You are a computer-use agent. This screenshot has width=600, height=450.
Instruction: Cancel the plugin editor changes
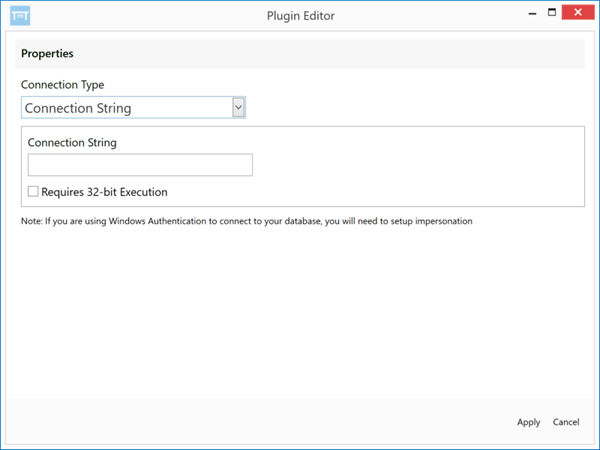566,422
